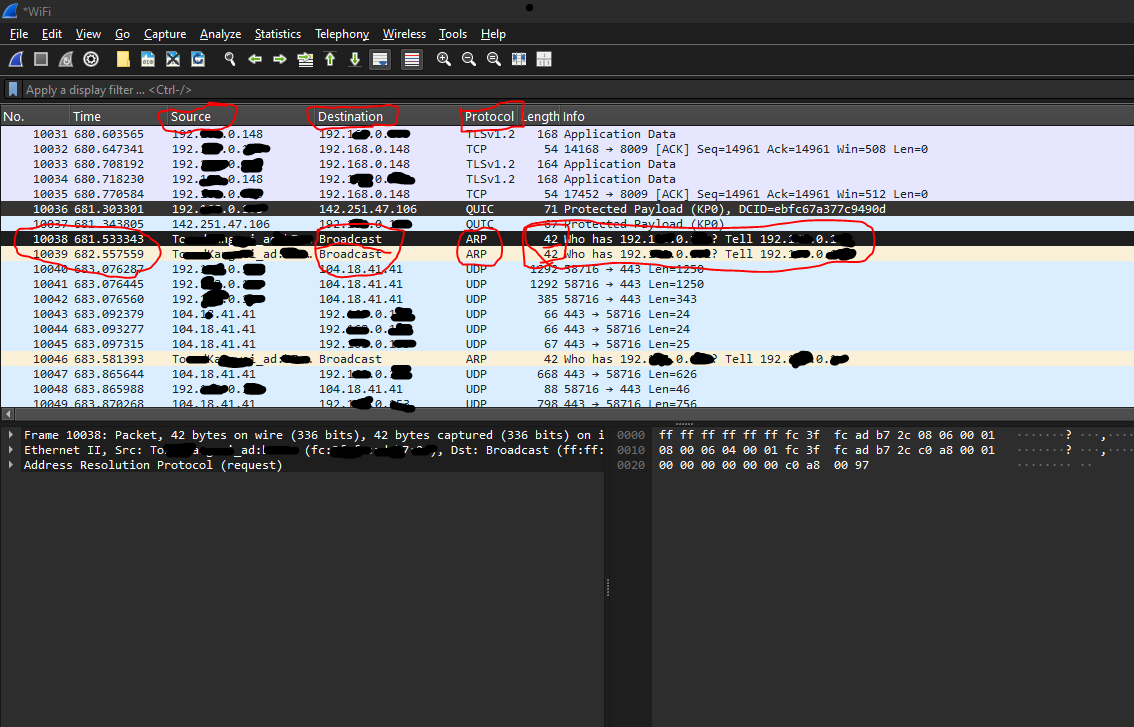This screenshot has width=1134, height=727.
Task: Open the Telephony menu
Action: coord(341,33)
